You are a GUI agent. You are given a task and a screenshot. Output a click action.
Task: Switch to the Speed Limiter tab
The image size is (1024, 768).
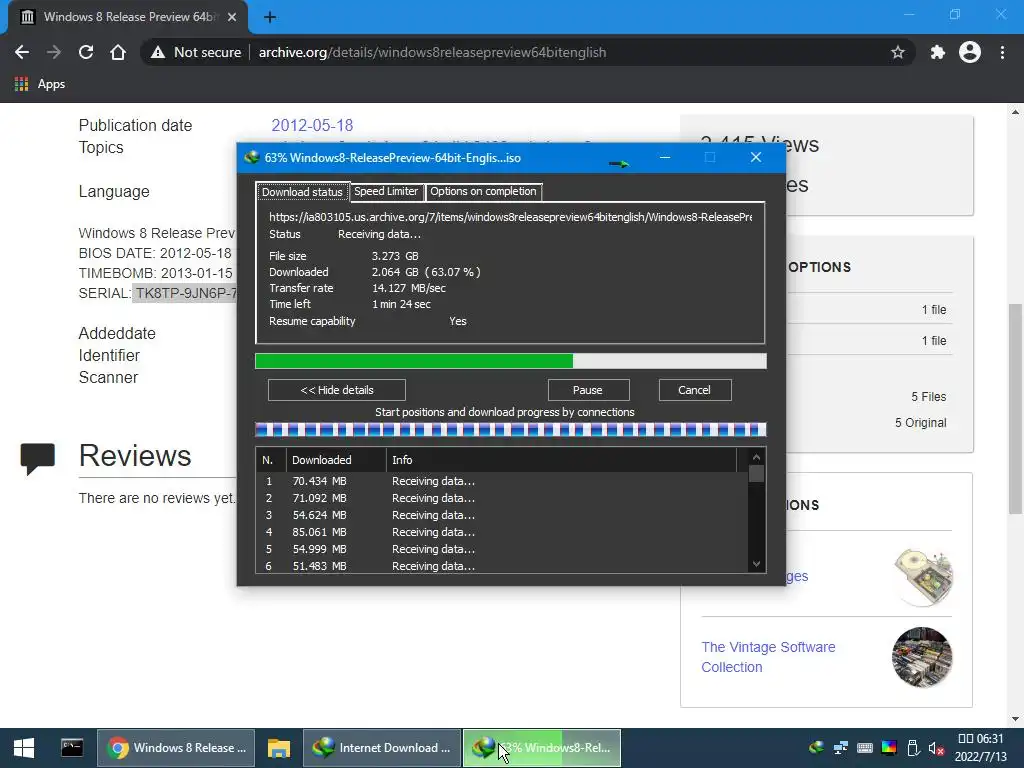pyautogui.click(x=386, y=191)
